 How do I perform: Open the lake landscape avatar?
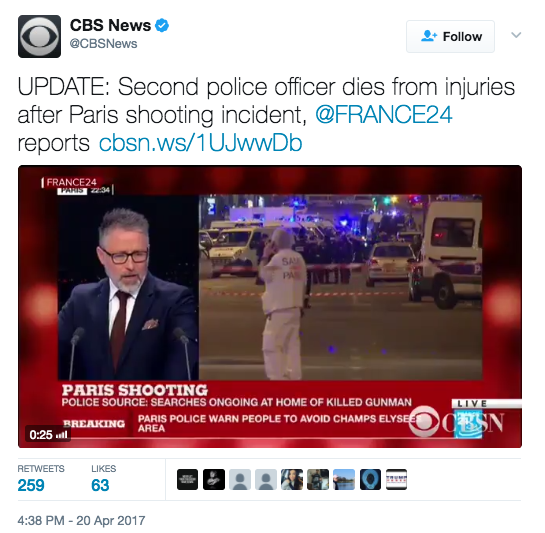[344, 479]
